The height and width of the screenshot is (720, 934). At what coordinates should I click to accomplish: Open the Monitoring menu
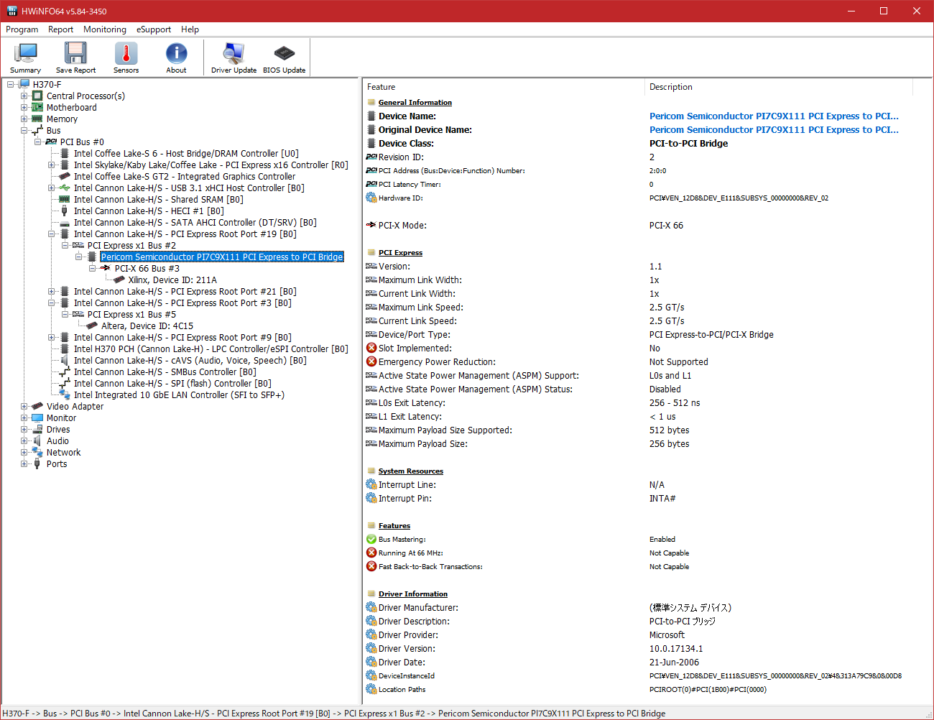coord(105,29)
